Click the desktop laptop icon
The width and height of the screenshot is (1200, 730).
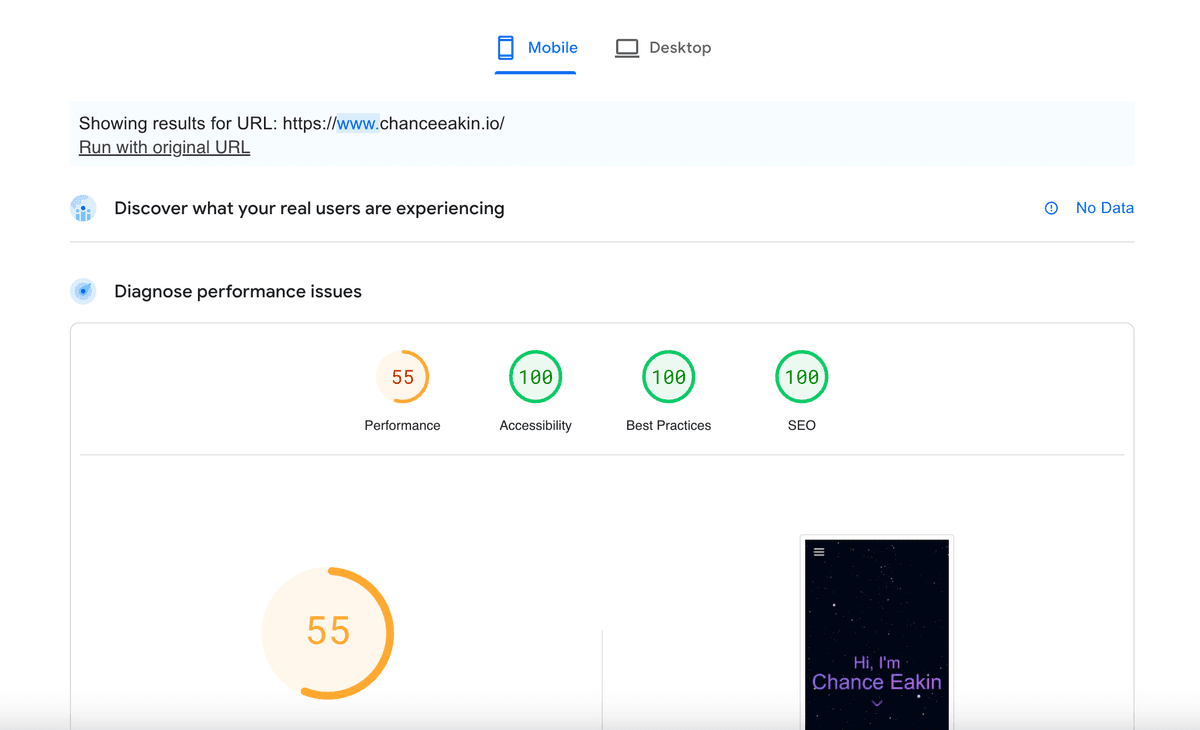(627, 48)
